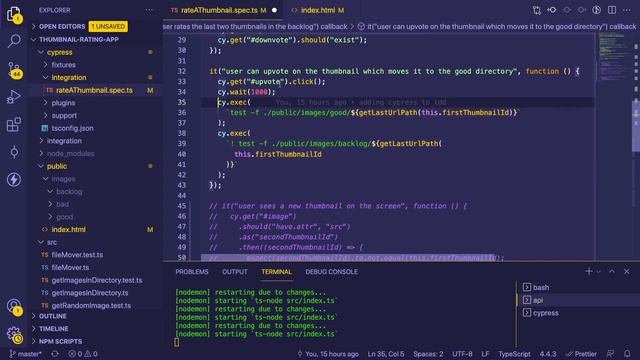Close the terminal panel
Image resolution: width=640 pixels, height=360 pixels.
click(627, 271)
